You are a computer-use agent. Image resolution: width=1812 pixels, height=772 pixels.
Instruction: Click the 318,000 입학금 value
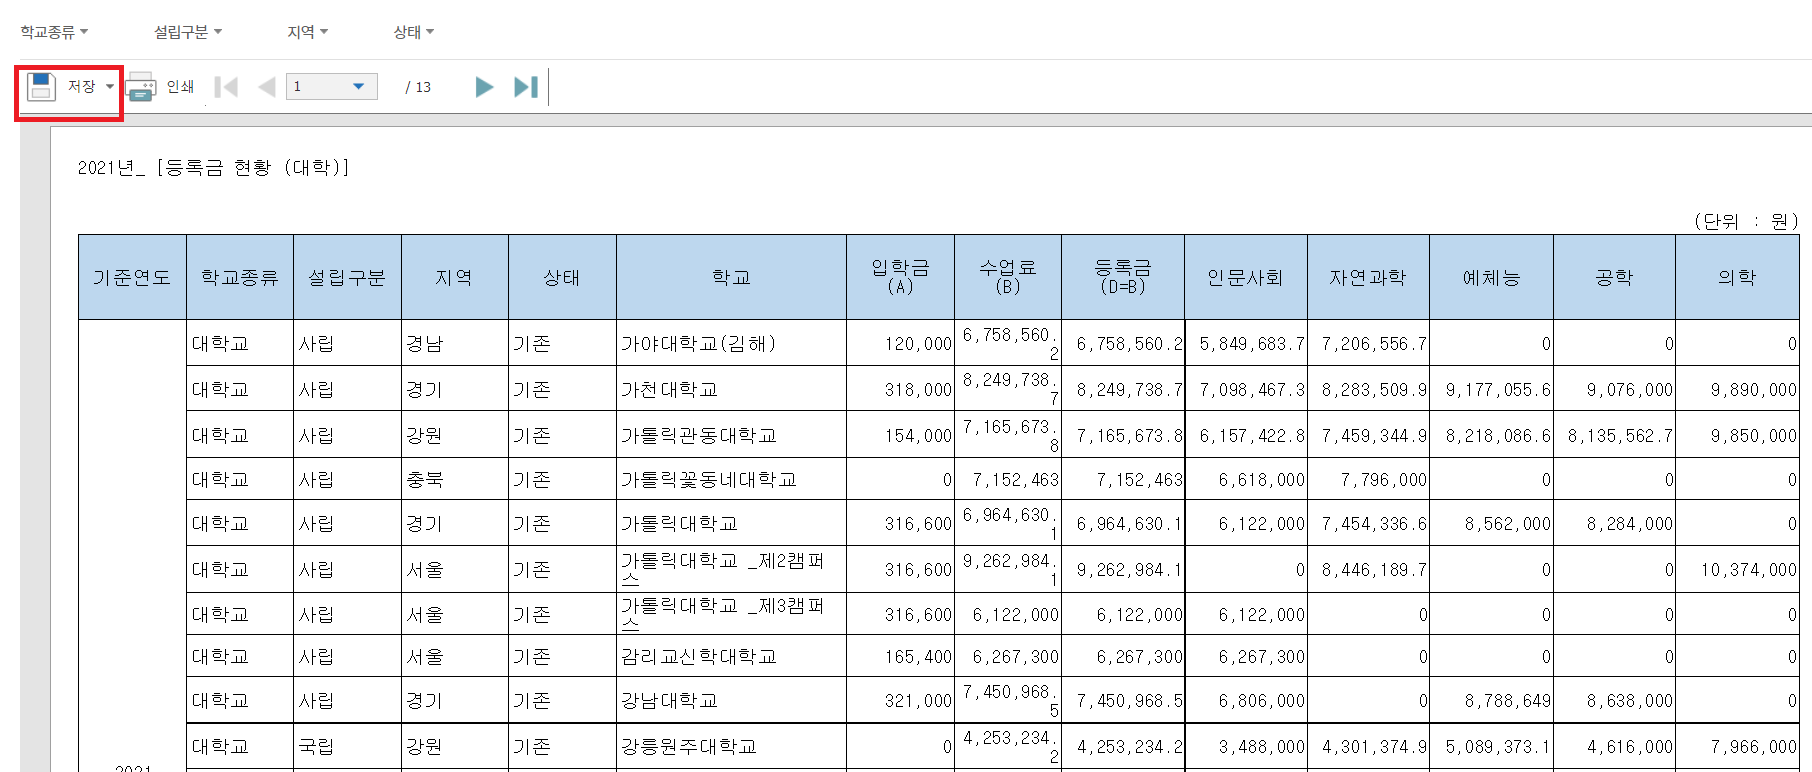tap(918, 390)
